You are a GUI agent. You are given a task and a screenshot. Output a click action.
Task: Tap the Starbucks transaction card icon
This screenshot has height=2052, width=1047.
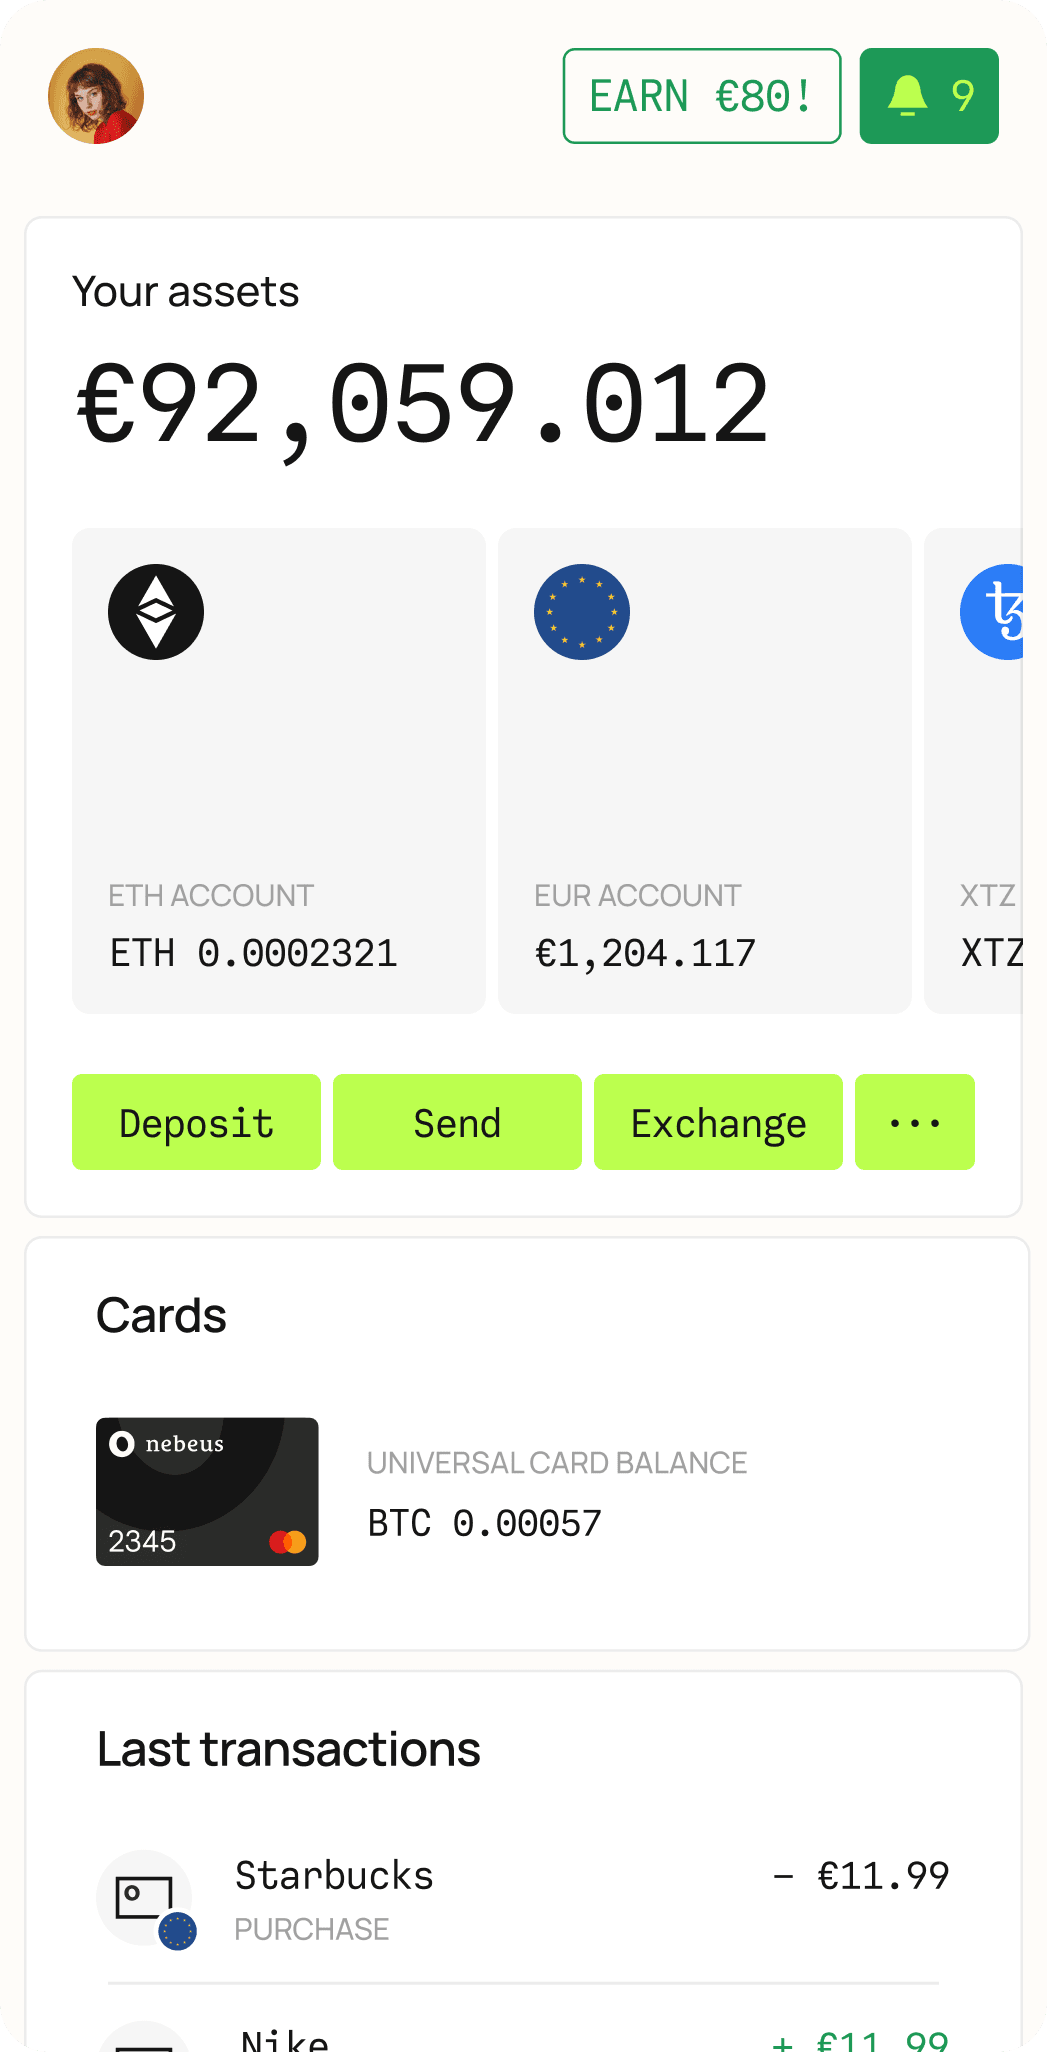pos(145,1898)
